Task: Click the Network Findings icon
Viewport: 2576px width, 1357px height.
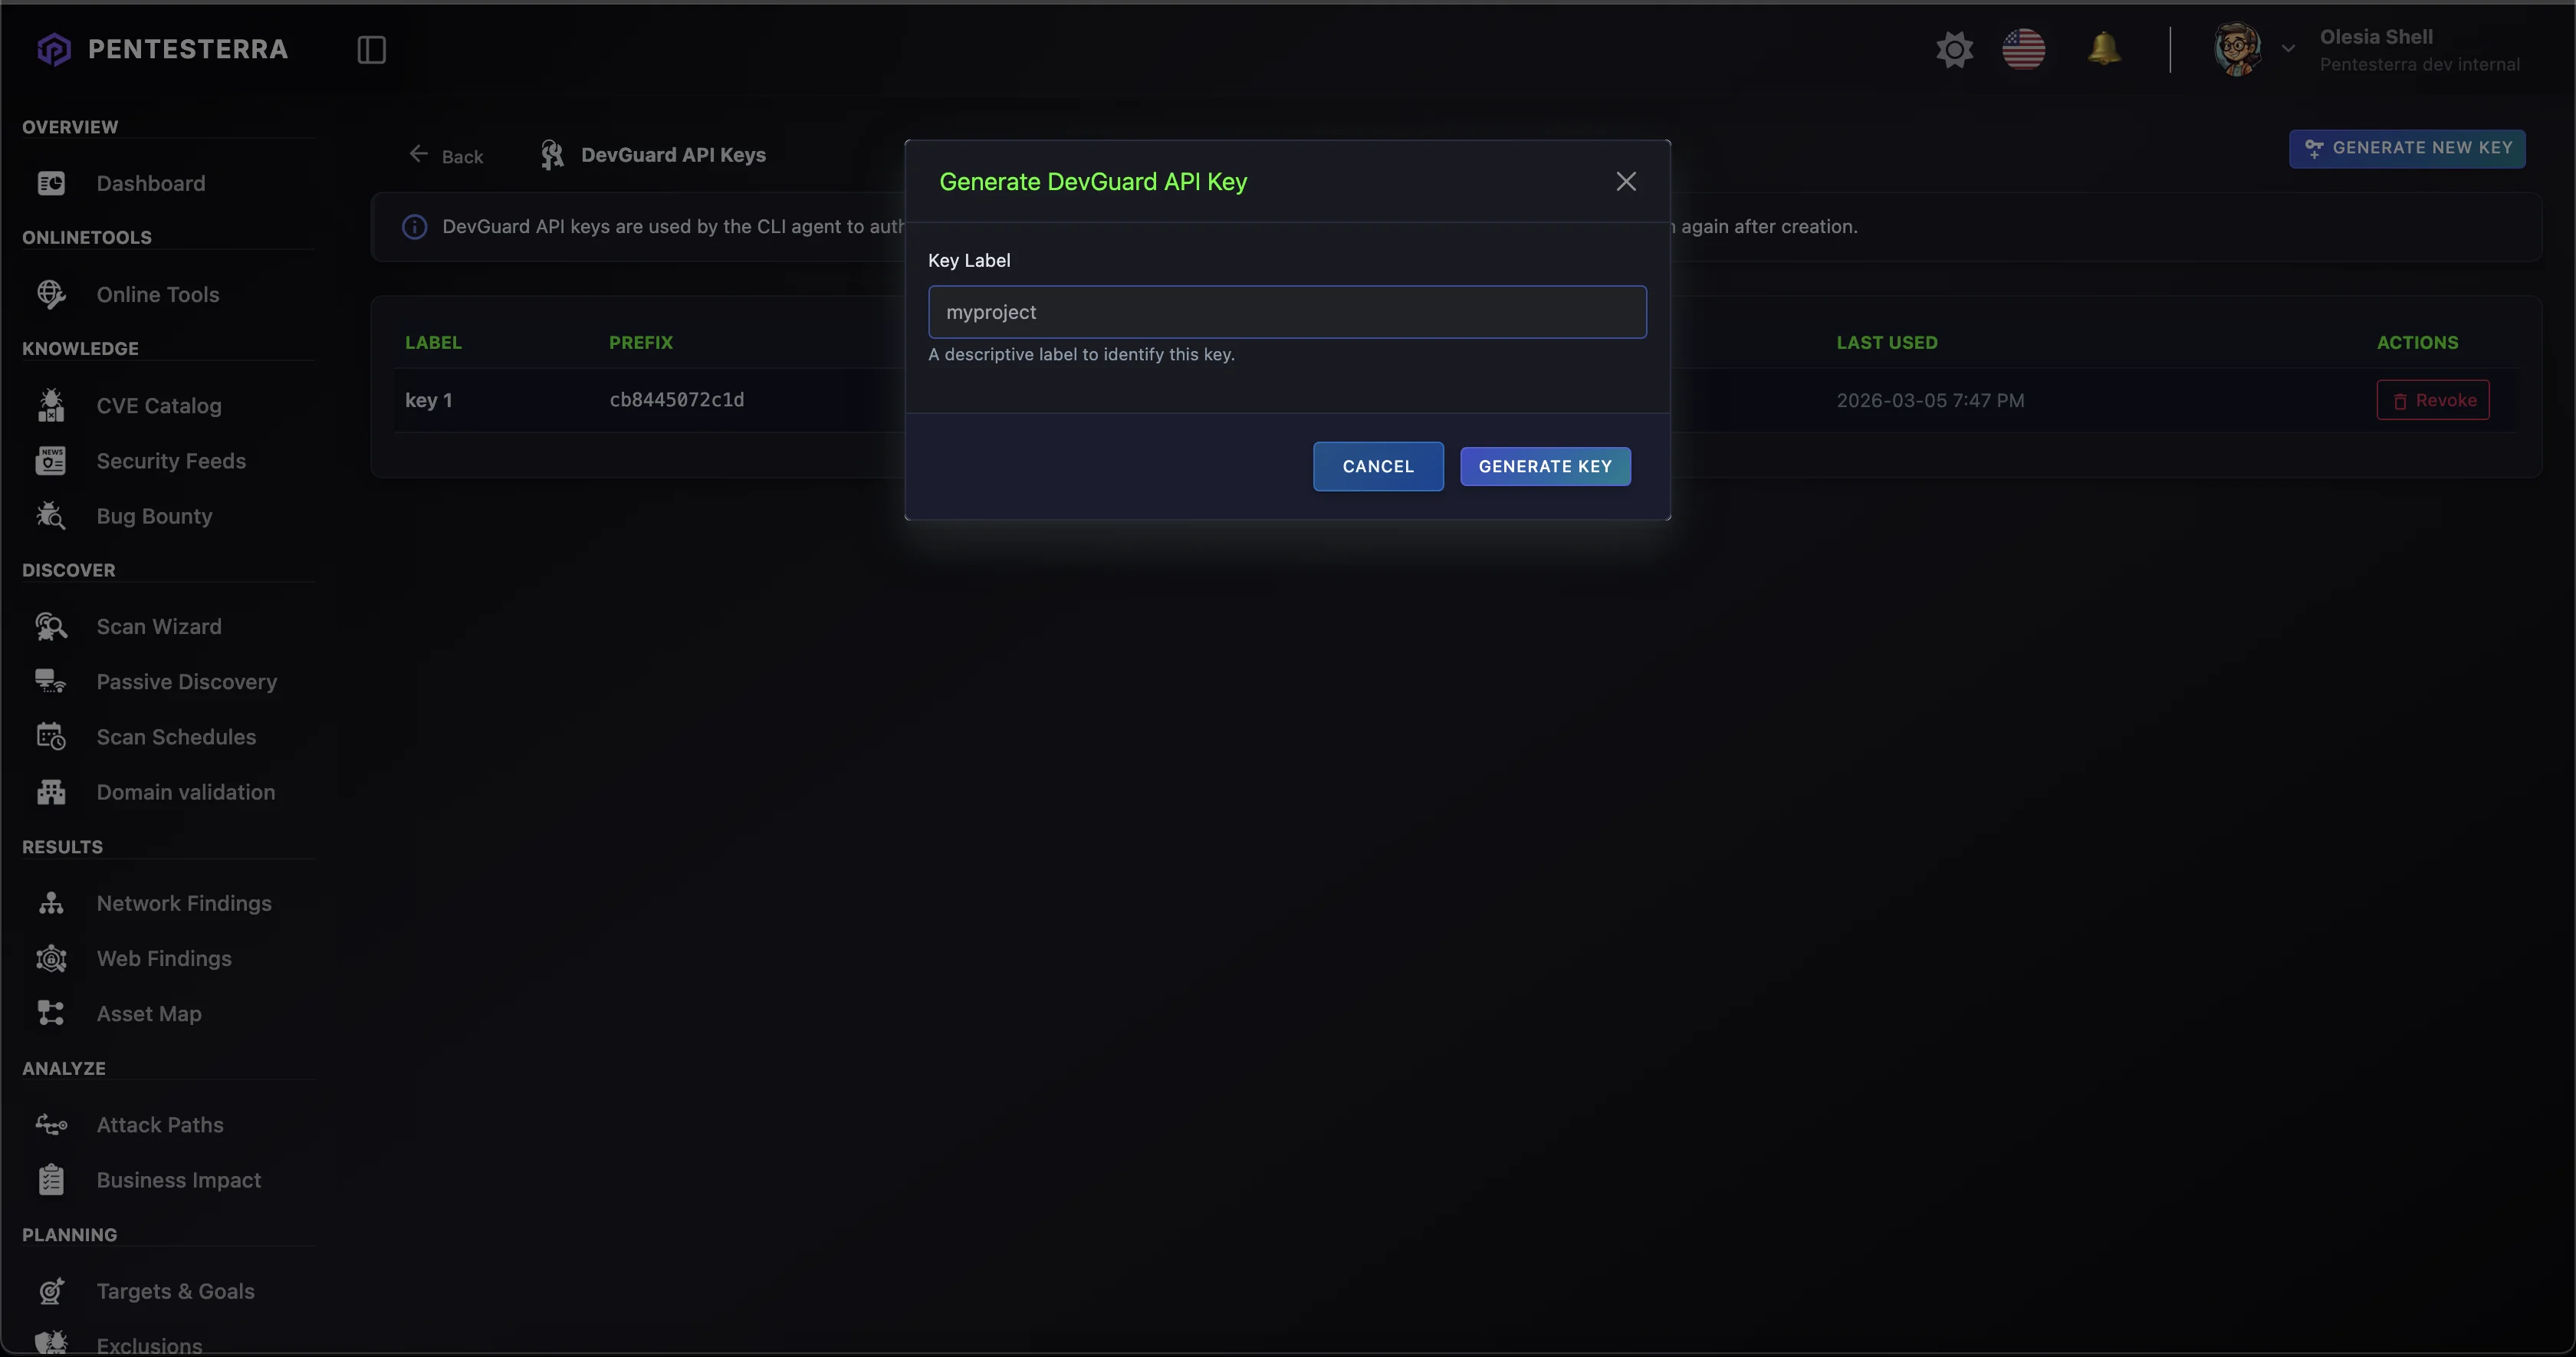Action: coord(51,903)
